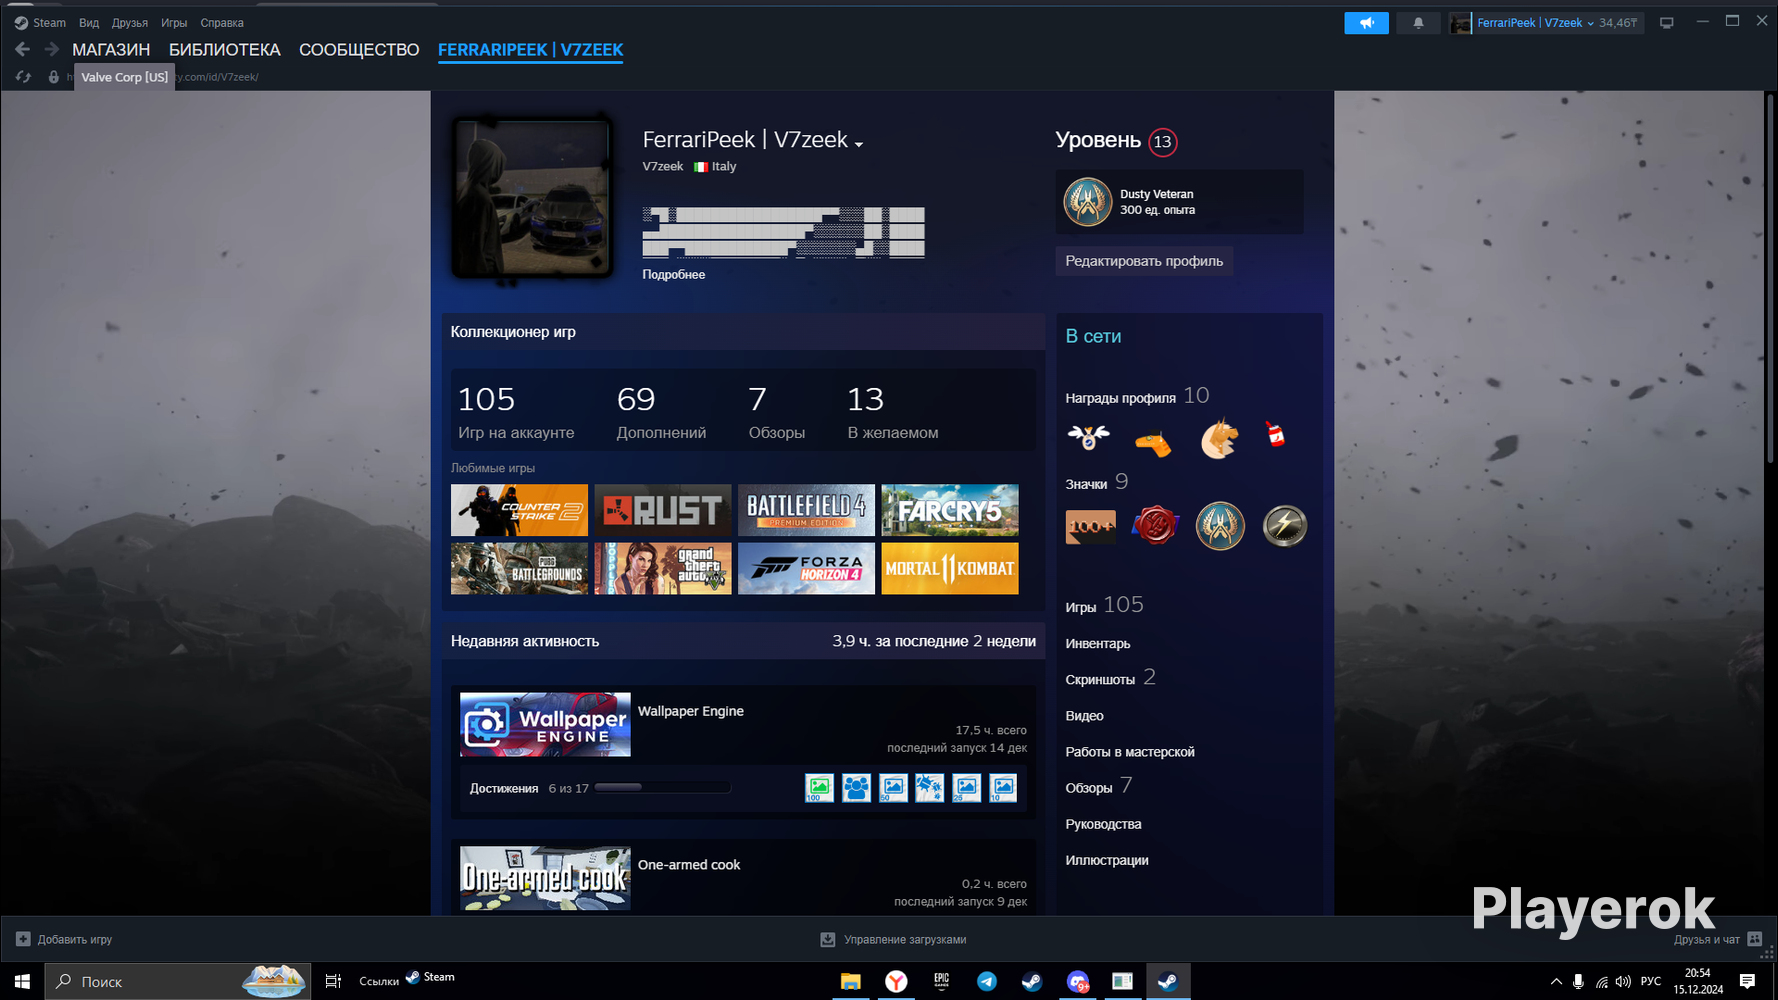Open the Battlefield 4 game thumbnail
The width and height of the screenshot is (1778, 1000).
point(806,510)
